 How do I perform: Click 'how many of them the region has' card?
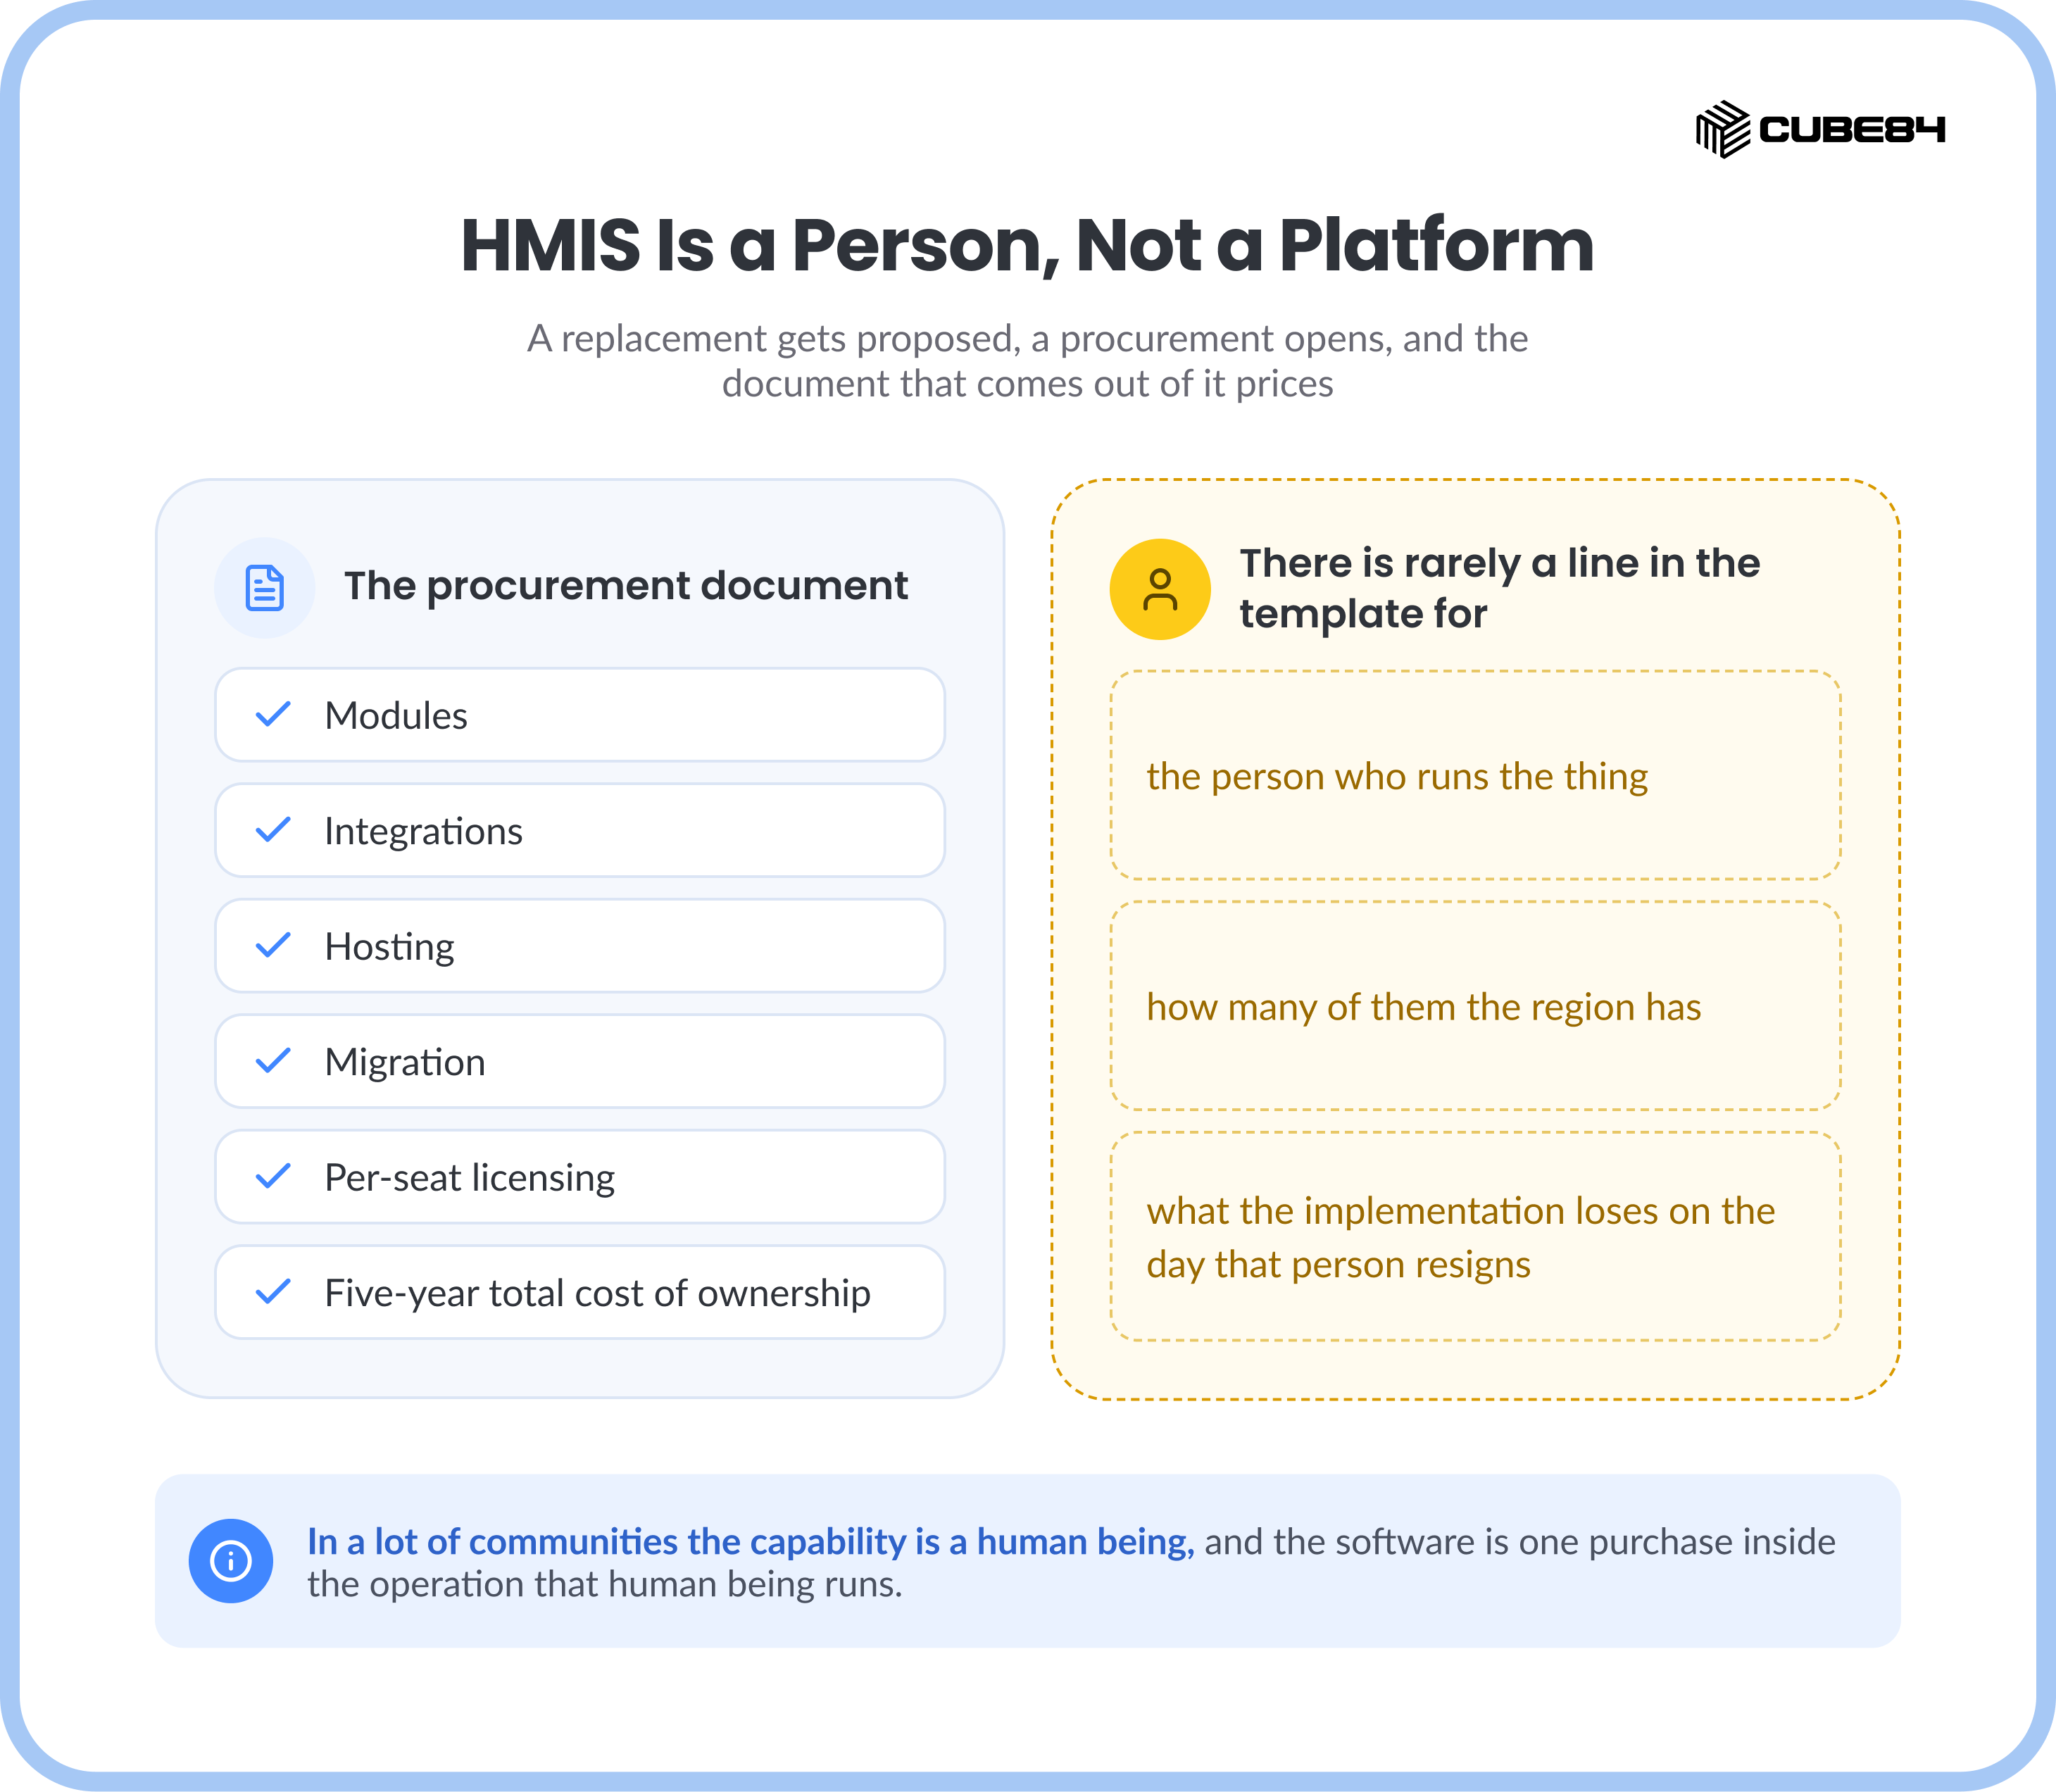point(1475,1006)
